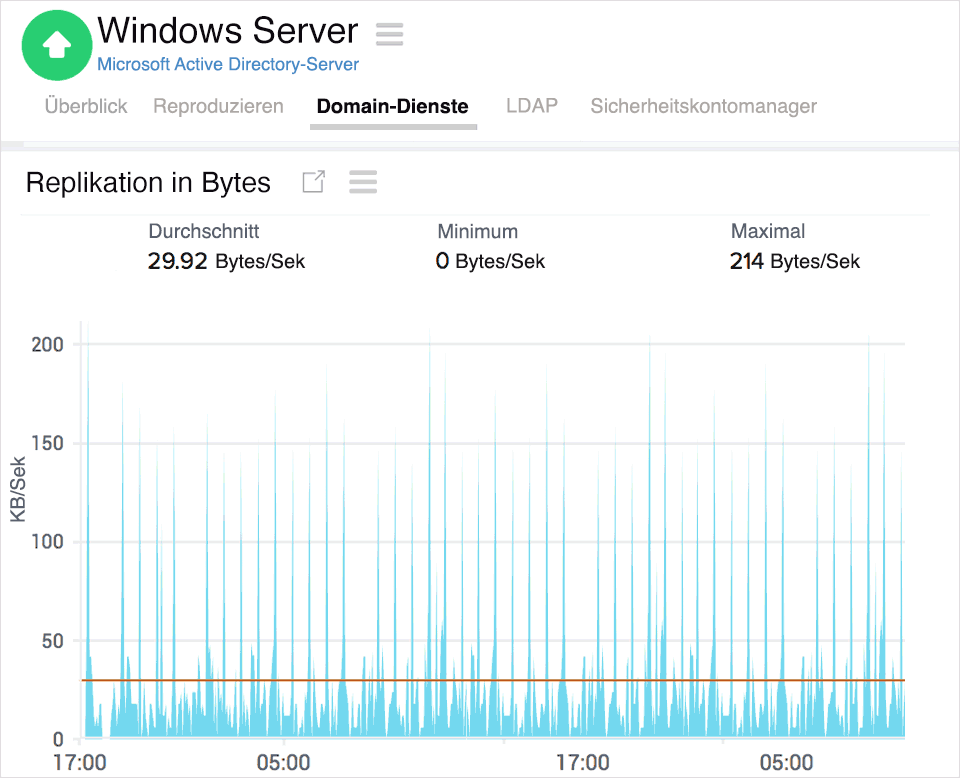
Task: Open the chart in a new window icon
Action: tap(313, 182)
